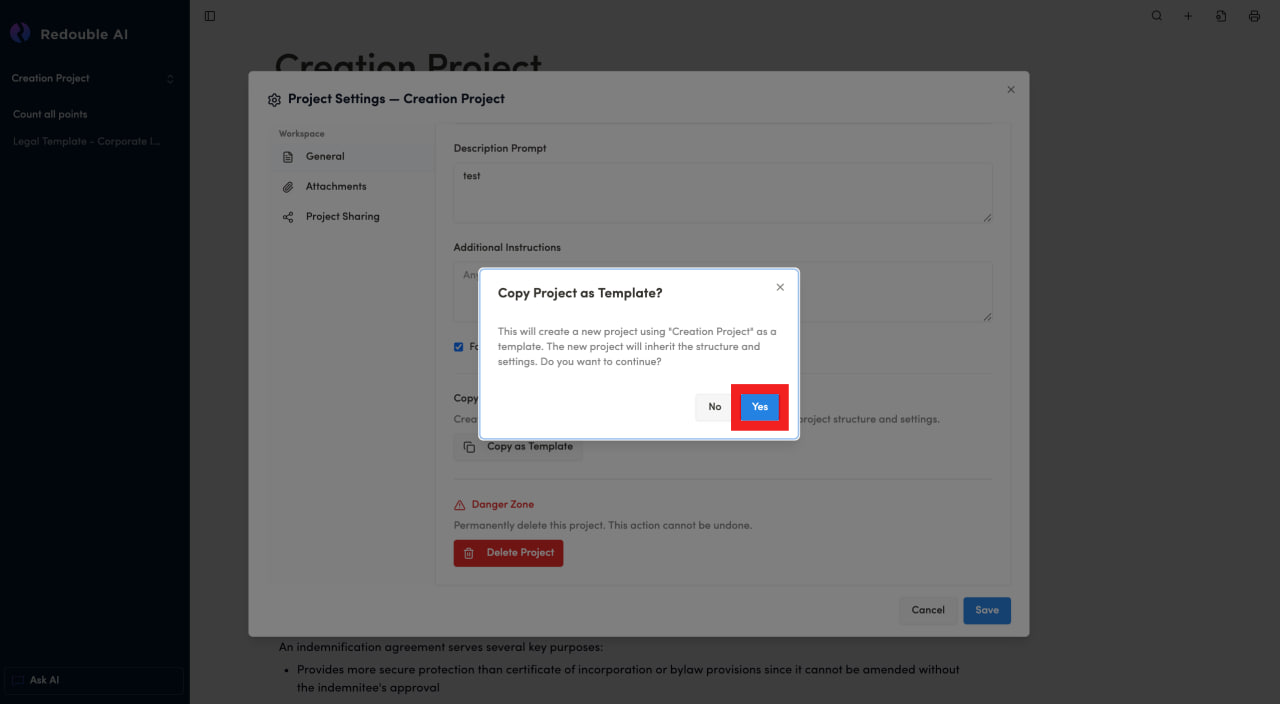The image size is (1280, 704).
Task: Close the Project Settings window
Action: [1010, 90]
